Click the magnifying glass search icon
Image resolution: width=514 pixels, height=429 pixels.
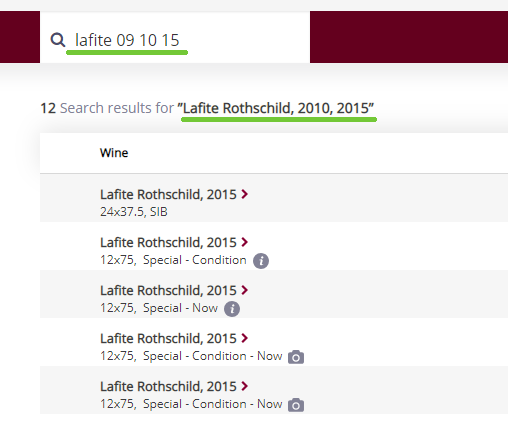point(58,40)
